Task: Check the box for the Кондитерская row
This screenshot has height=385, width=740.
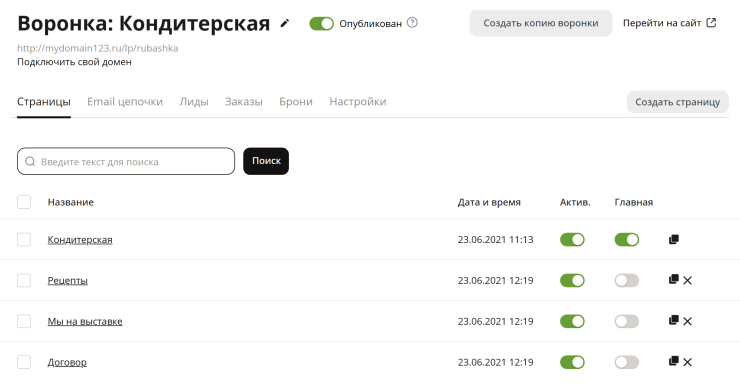Action: point(24,240)
